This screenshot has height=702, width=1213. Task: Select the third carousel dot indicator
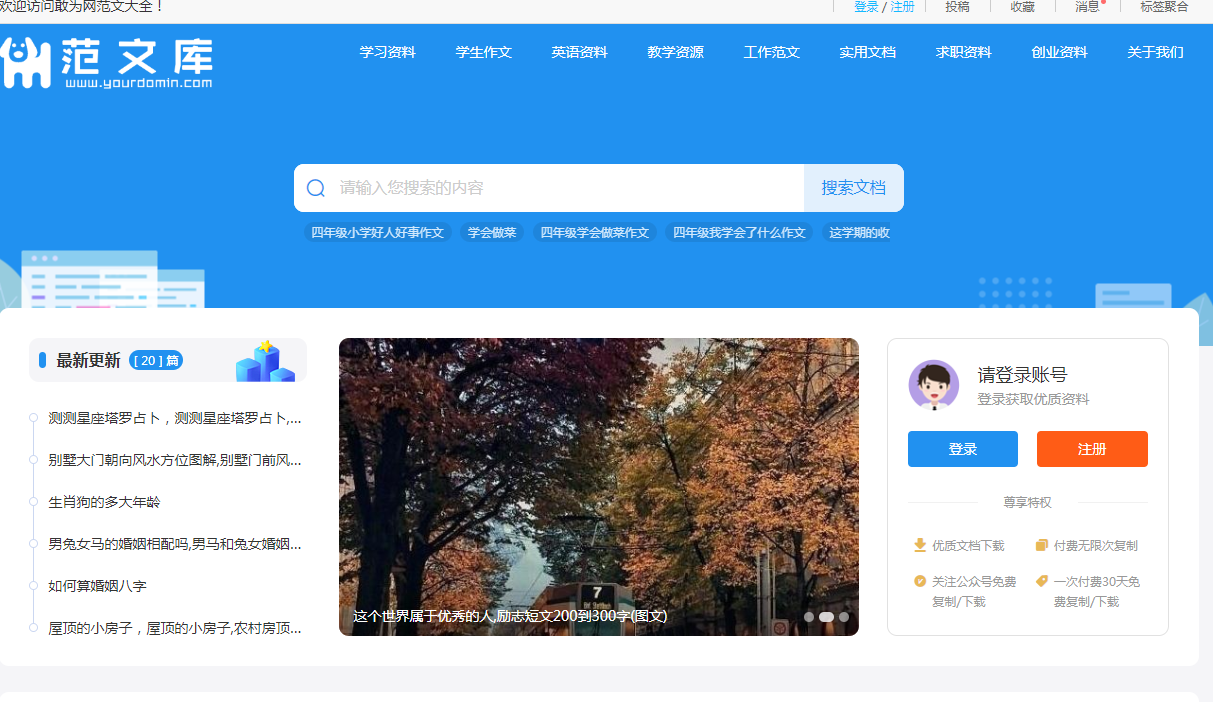coord(844,617)
